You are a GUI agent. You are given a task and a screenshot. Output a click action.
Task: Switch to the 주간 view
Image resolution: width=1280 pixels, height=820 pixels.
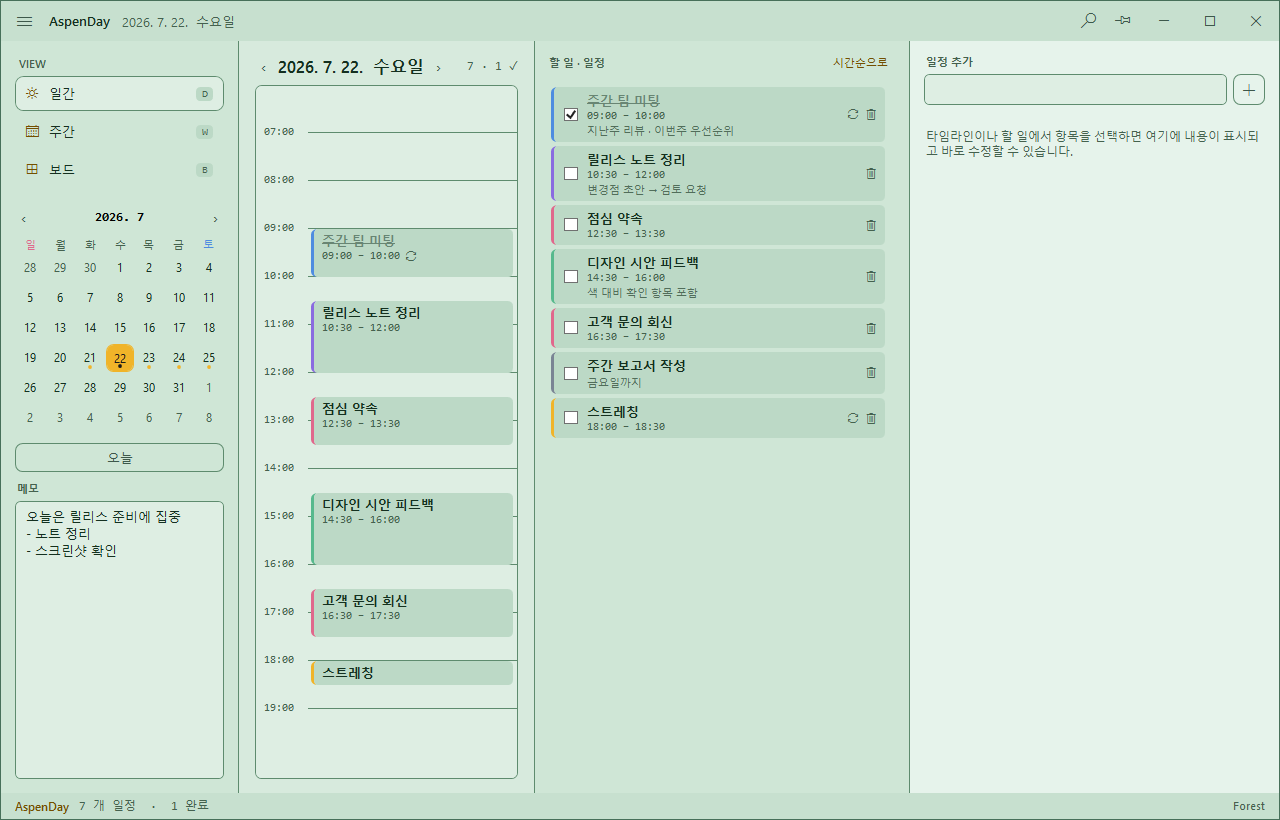click(119, 131)
